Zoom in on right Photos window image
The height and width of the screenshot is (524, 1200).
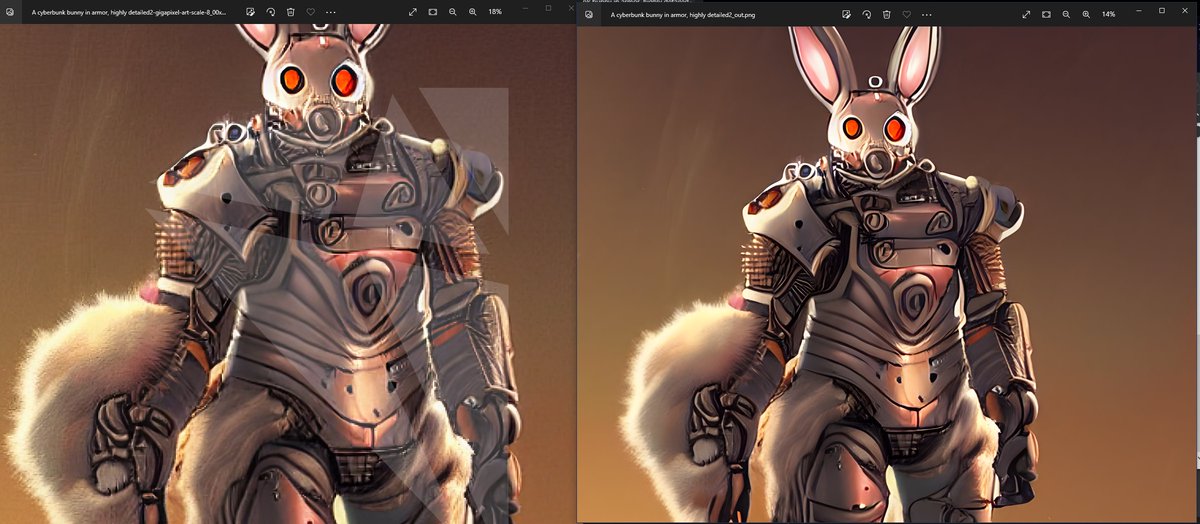point(1086,14)
